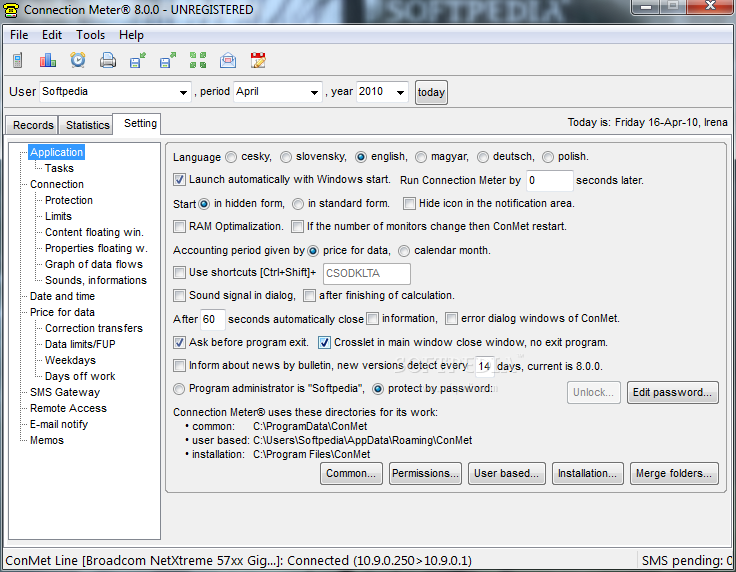Enable Use shortcuts Ctrl+Shift checkbox
The width and height of the screenshot is (736, 572).
click(179, 273)
